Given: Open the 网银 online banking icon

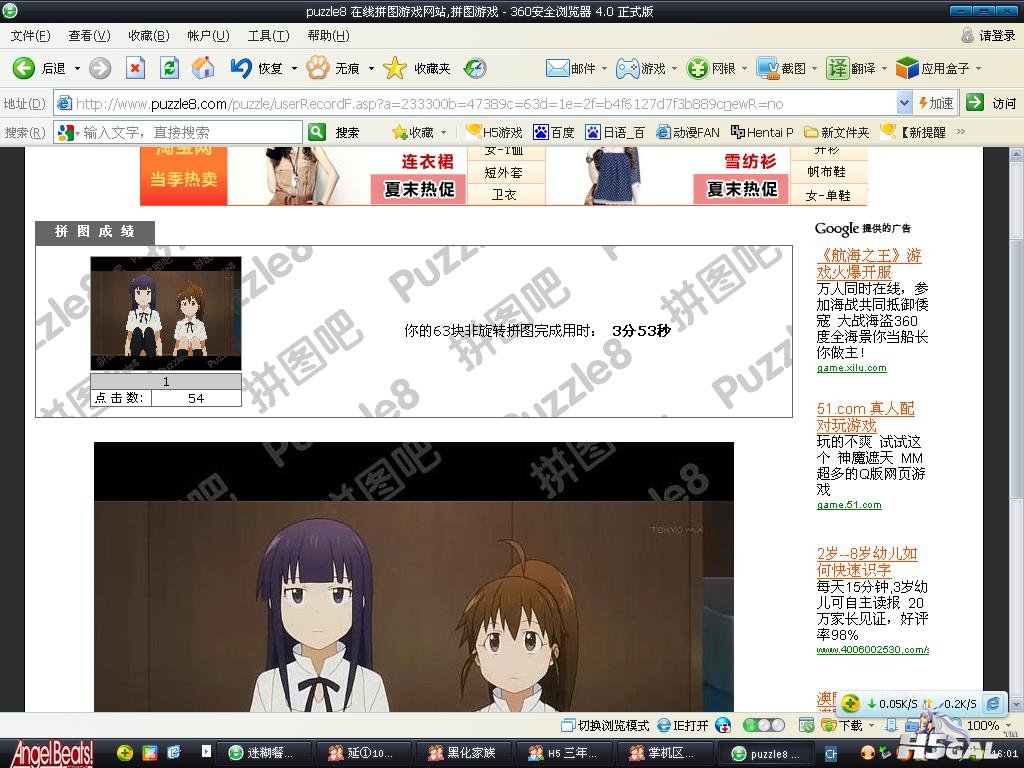Looking at the screenshot, I should coord(697,68).
